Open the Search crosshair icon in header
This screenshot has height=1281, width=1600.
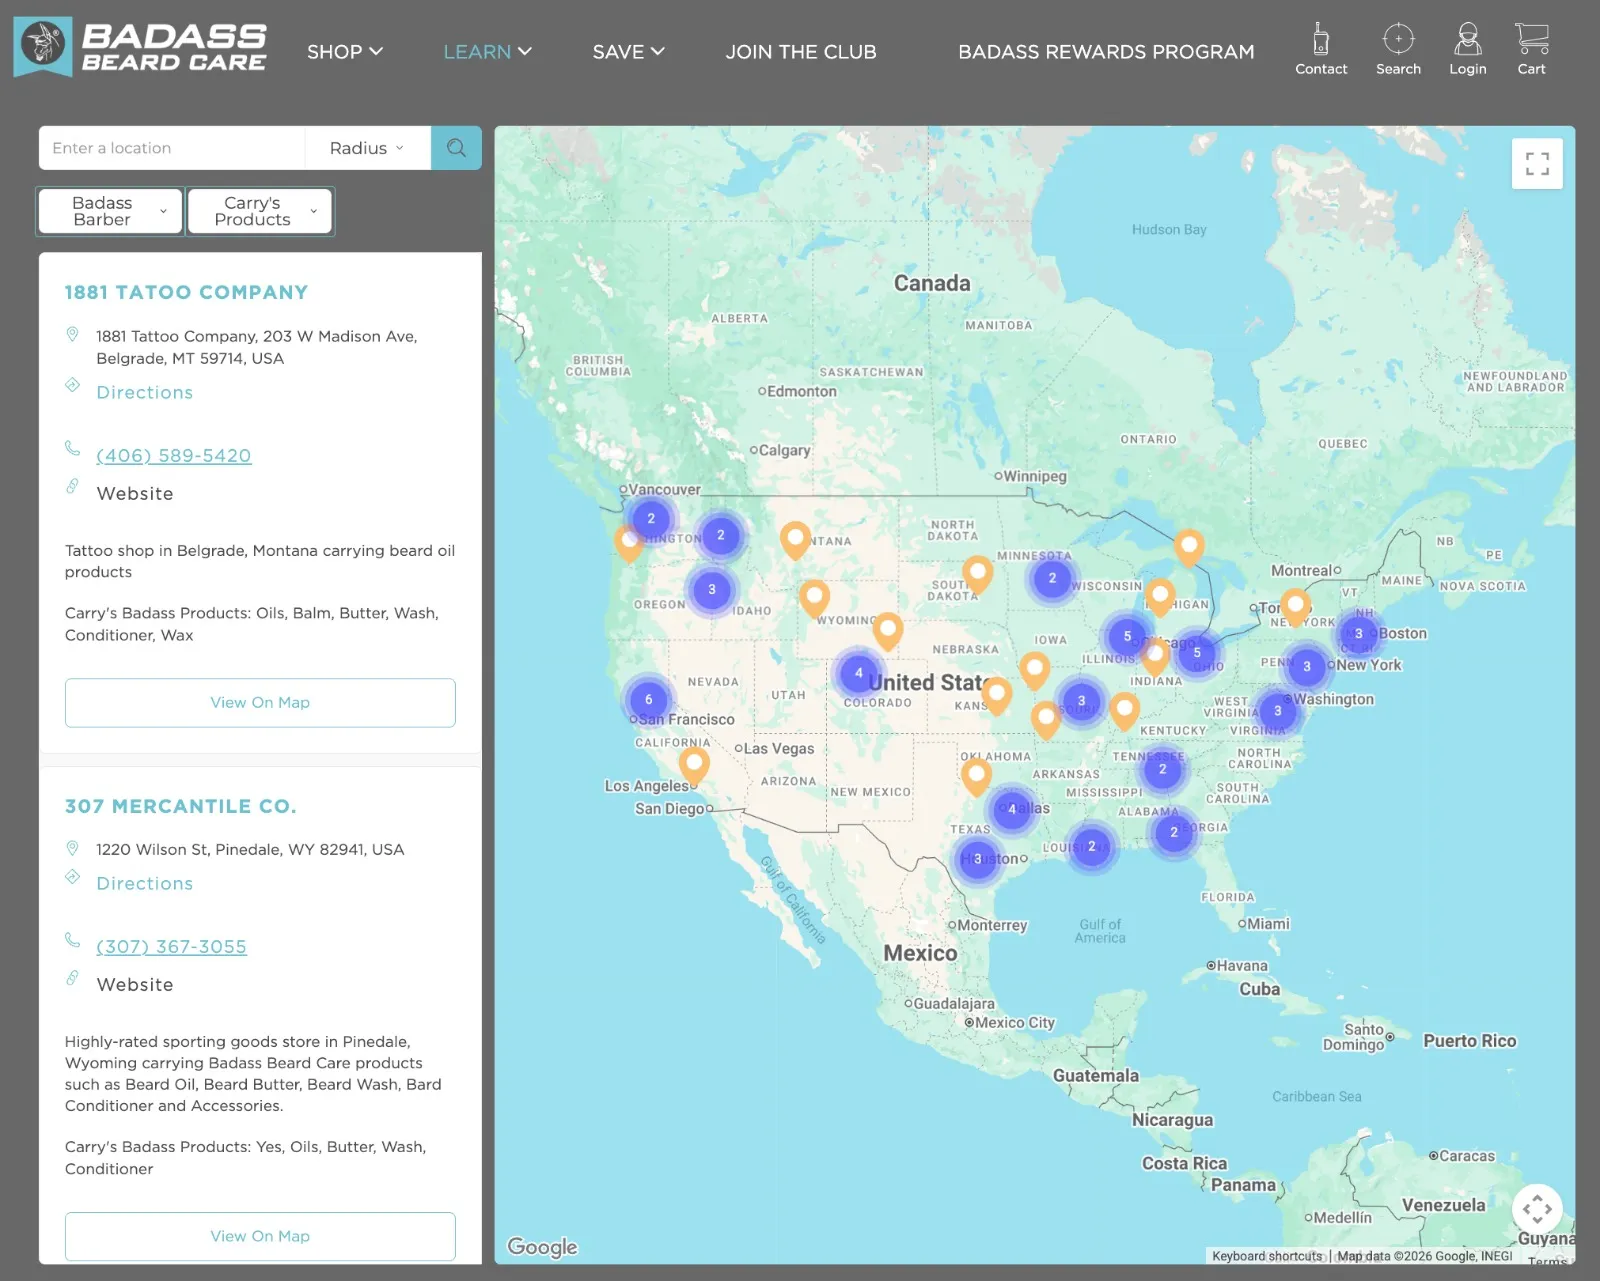[1398, 49]
